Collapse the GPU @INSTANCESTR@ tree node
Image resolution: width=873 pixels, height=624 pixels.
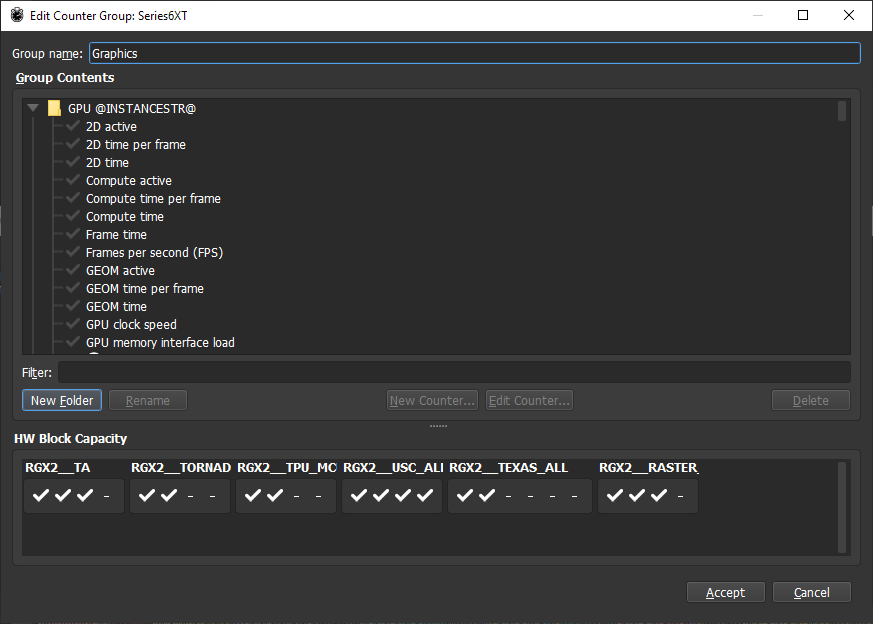click(x=33, y=108)
